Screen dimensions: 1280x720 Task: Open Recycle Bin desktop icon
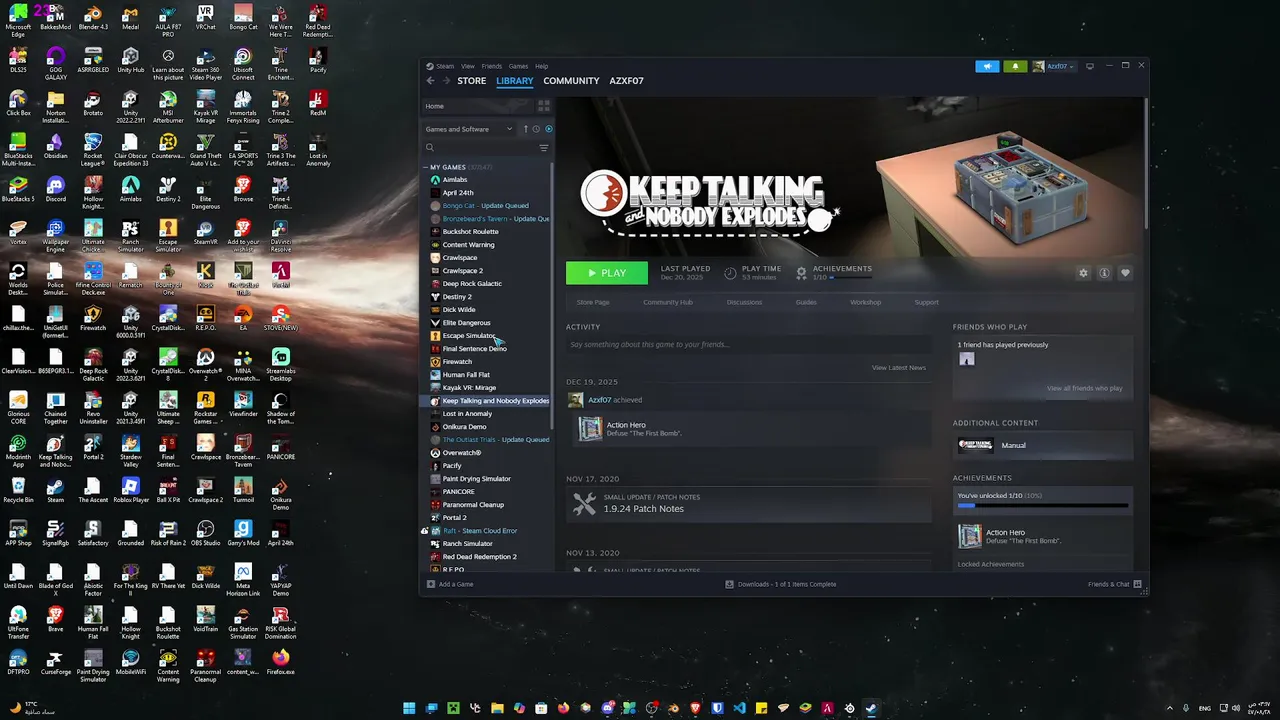[x=18, y=489]
